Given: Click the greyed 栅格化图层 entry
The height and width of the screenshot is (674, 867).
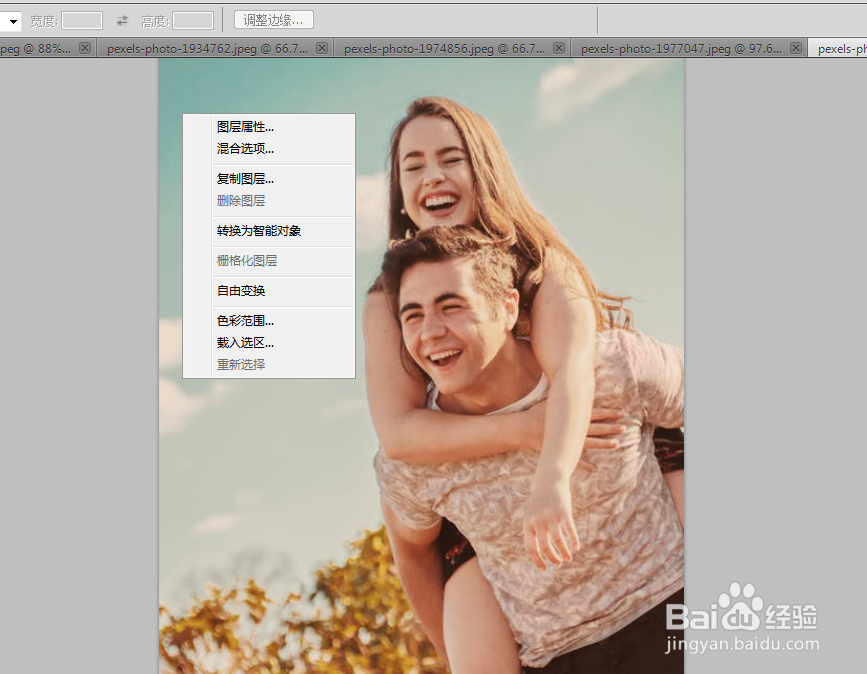Looking at the screenshot, I should click(x=269, y=261).
